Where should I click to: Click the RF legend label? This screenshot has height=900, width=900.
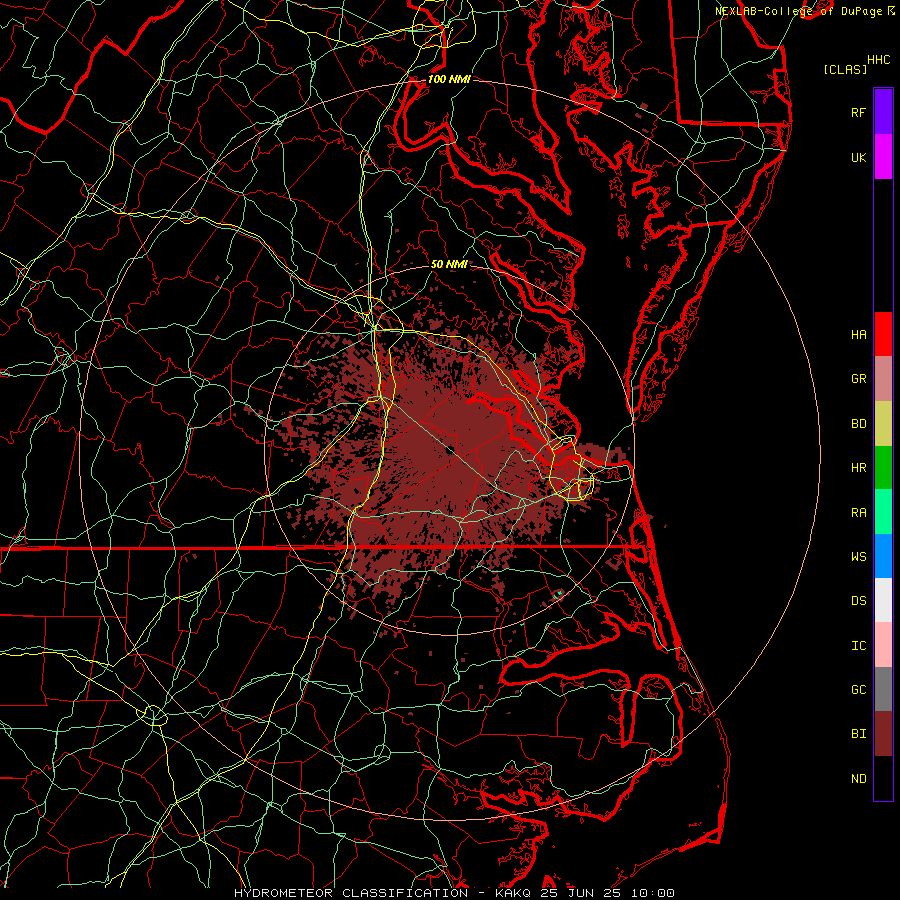tap(858, 112)
